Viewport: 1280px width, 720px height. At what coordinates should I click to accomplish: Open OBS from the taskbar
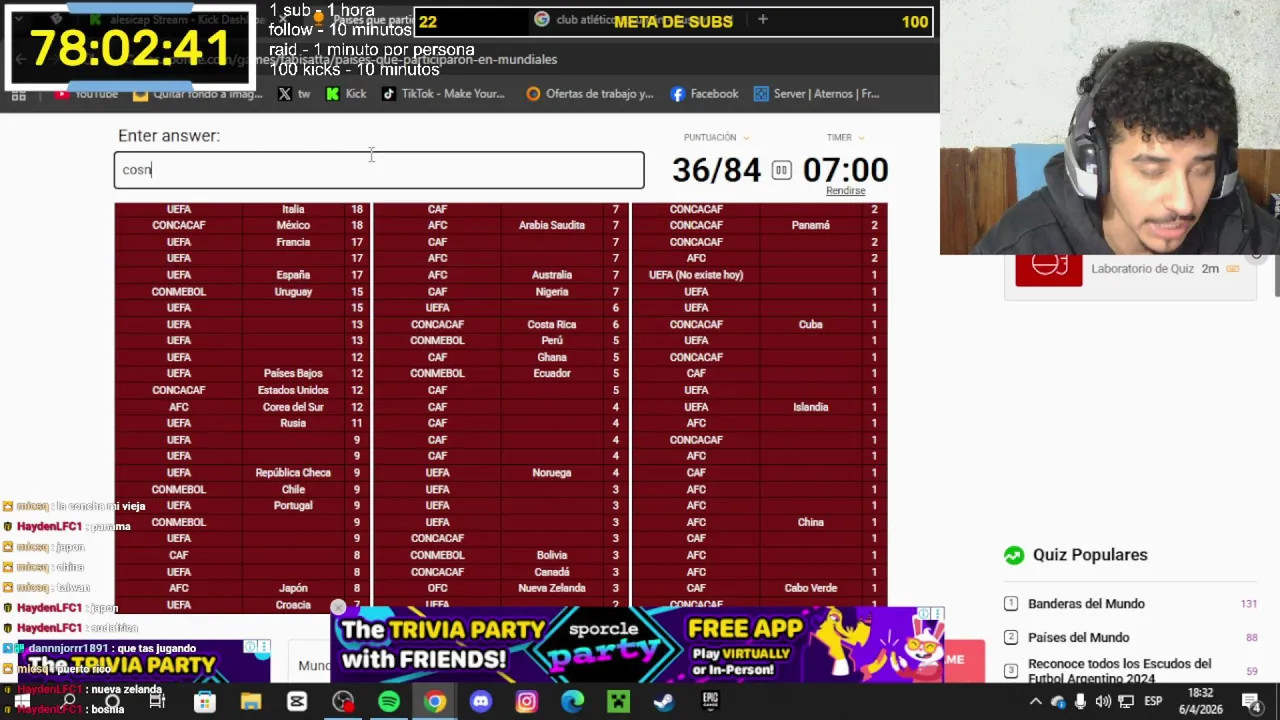343,702
